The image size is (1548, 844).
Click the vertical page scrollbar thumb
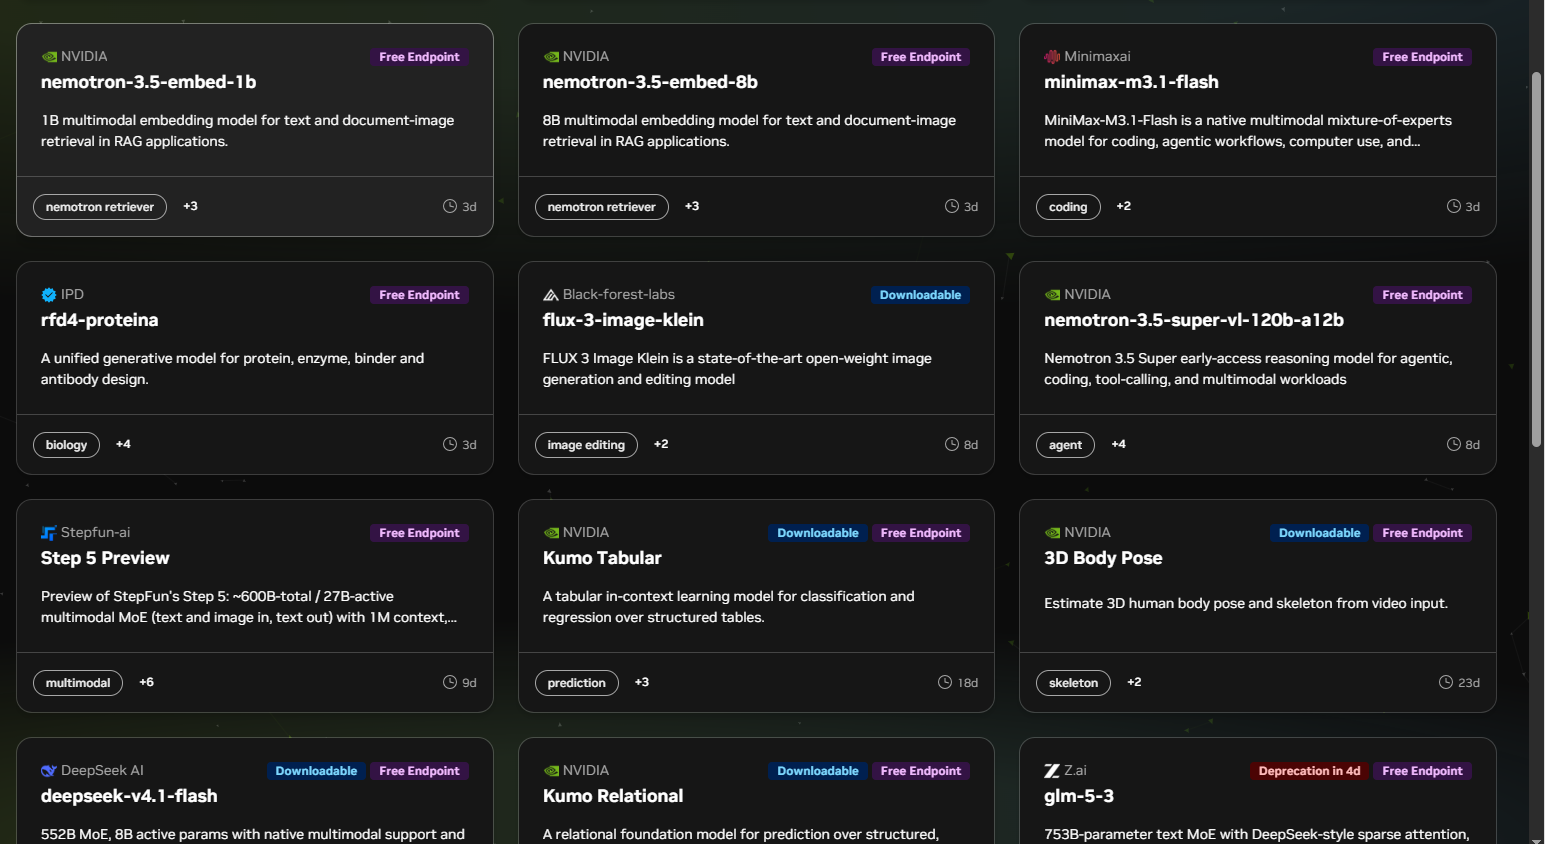point(1537,258)
